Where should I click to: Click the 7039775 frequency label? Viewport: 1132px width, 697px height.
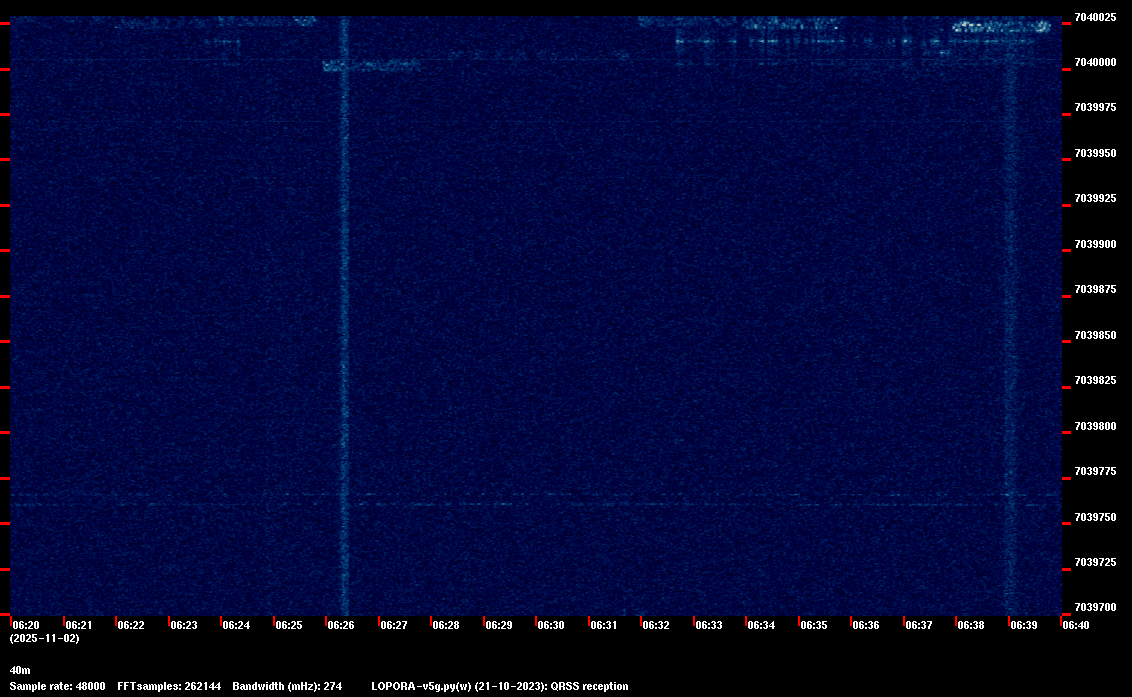tap(1095, 472)
